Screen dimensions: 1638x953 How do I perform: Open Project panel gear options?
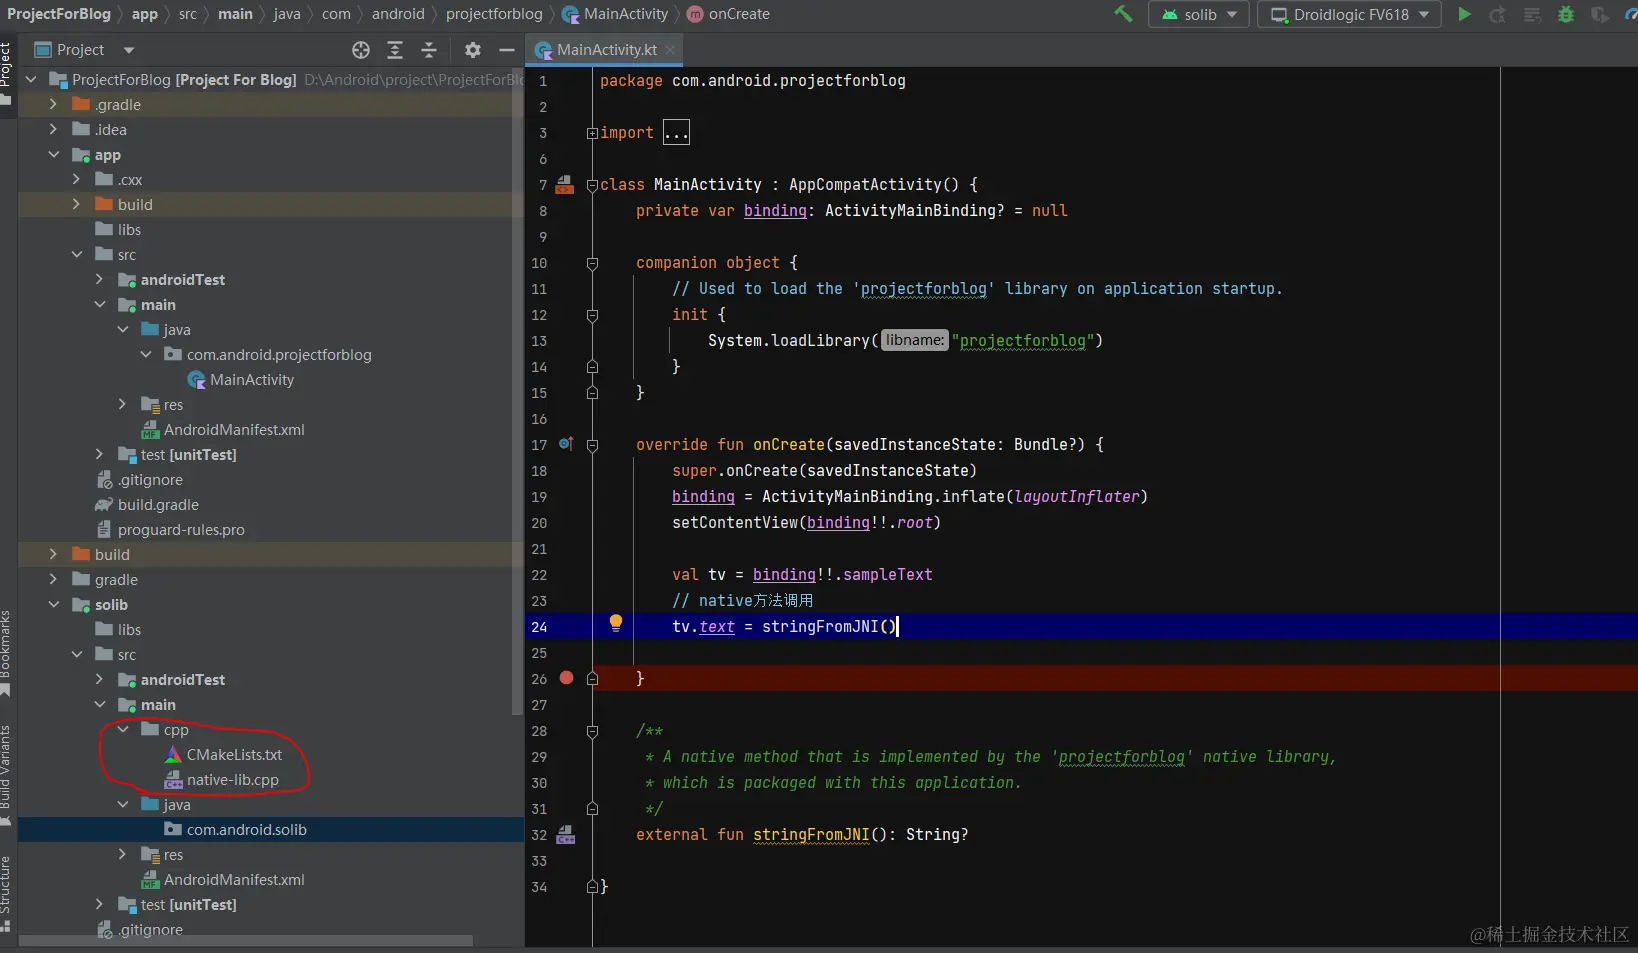[473, 50]
